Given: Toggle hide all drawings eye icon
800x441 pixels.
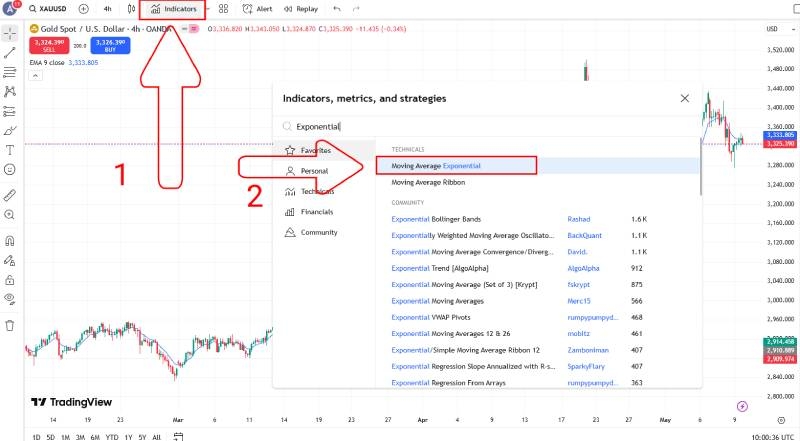Looking at the screenshot, I should [10, 299].
